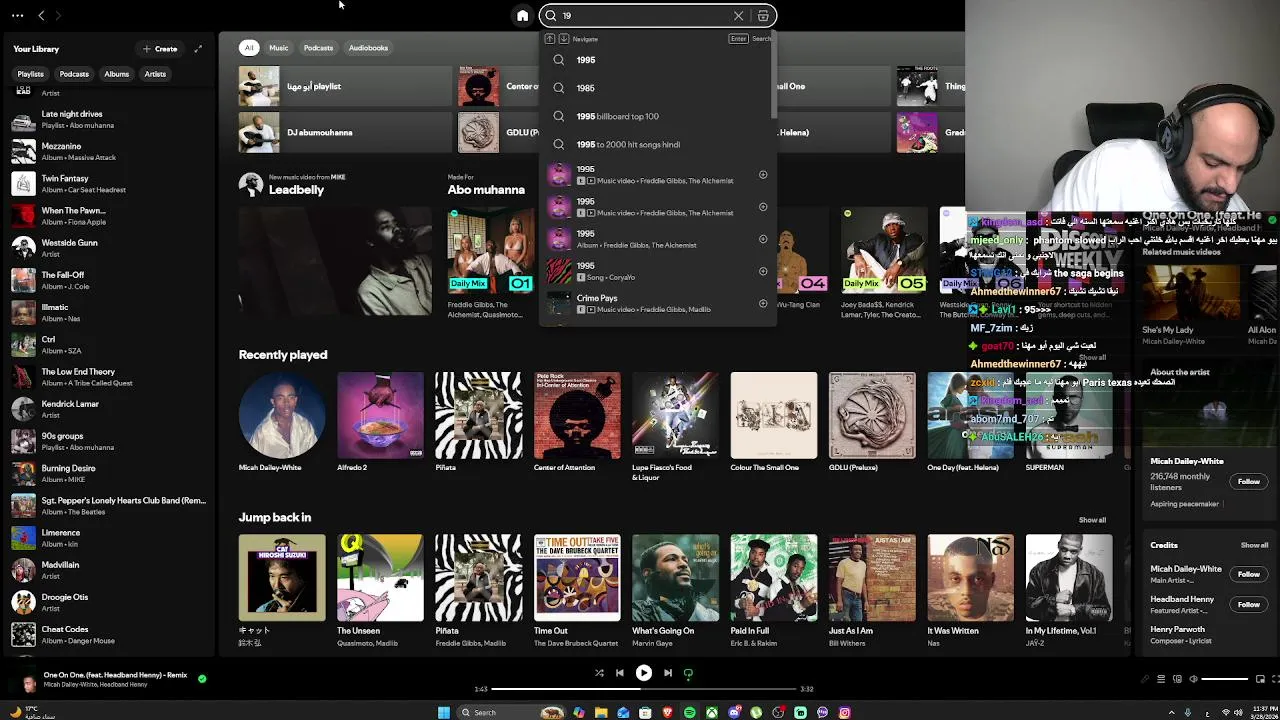Open Spotify icon in taskbar
This screenshot has height=720, width=1280.
[x=689, y=712]
